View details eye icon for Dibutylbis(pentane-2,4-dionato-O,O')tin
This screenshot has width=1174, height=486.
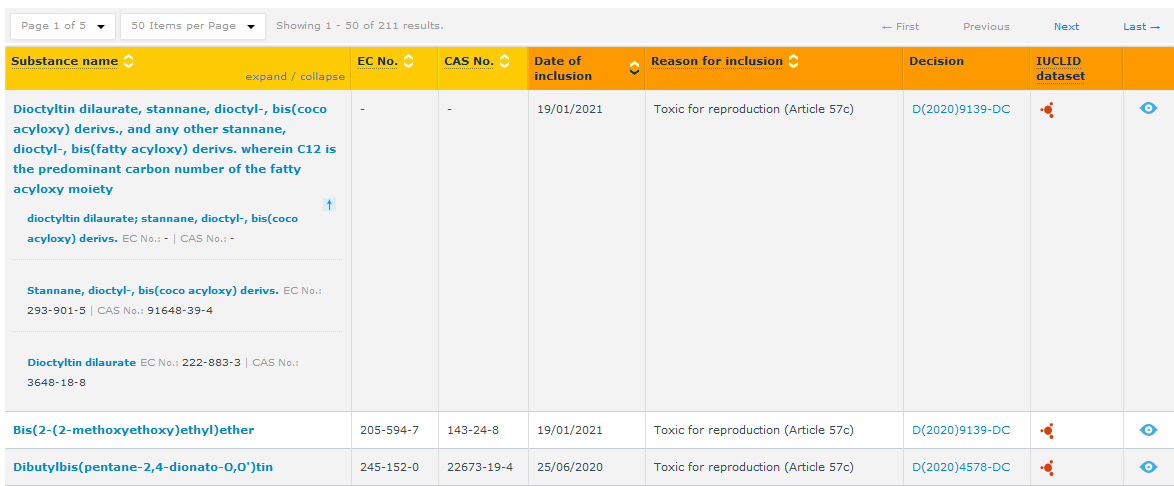[x=1148, y=467]
